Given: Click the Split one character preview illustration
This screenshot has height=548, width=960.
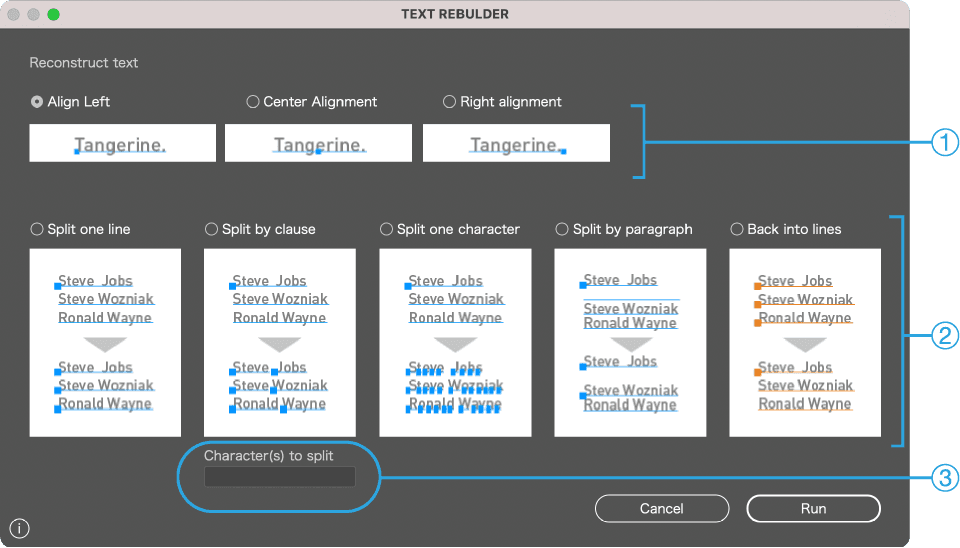Looking at the screenshot, I should pyautogui.click(x=455, y=342).
